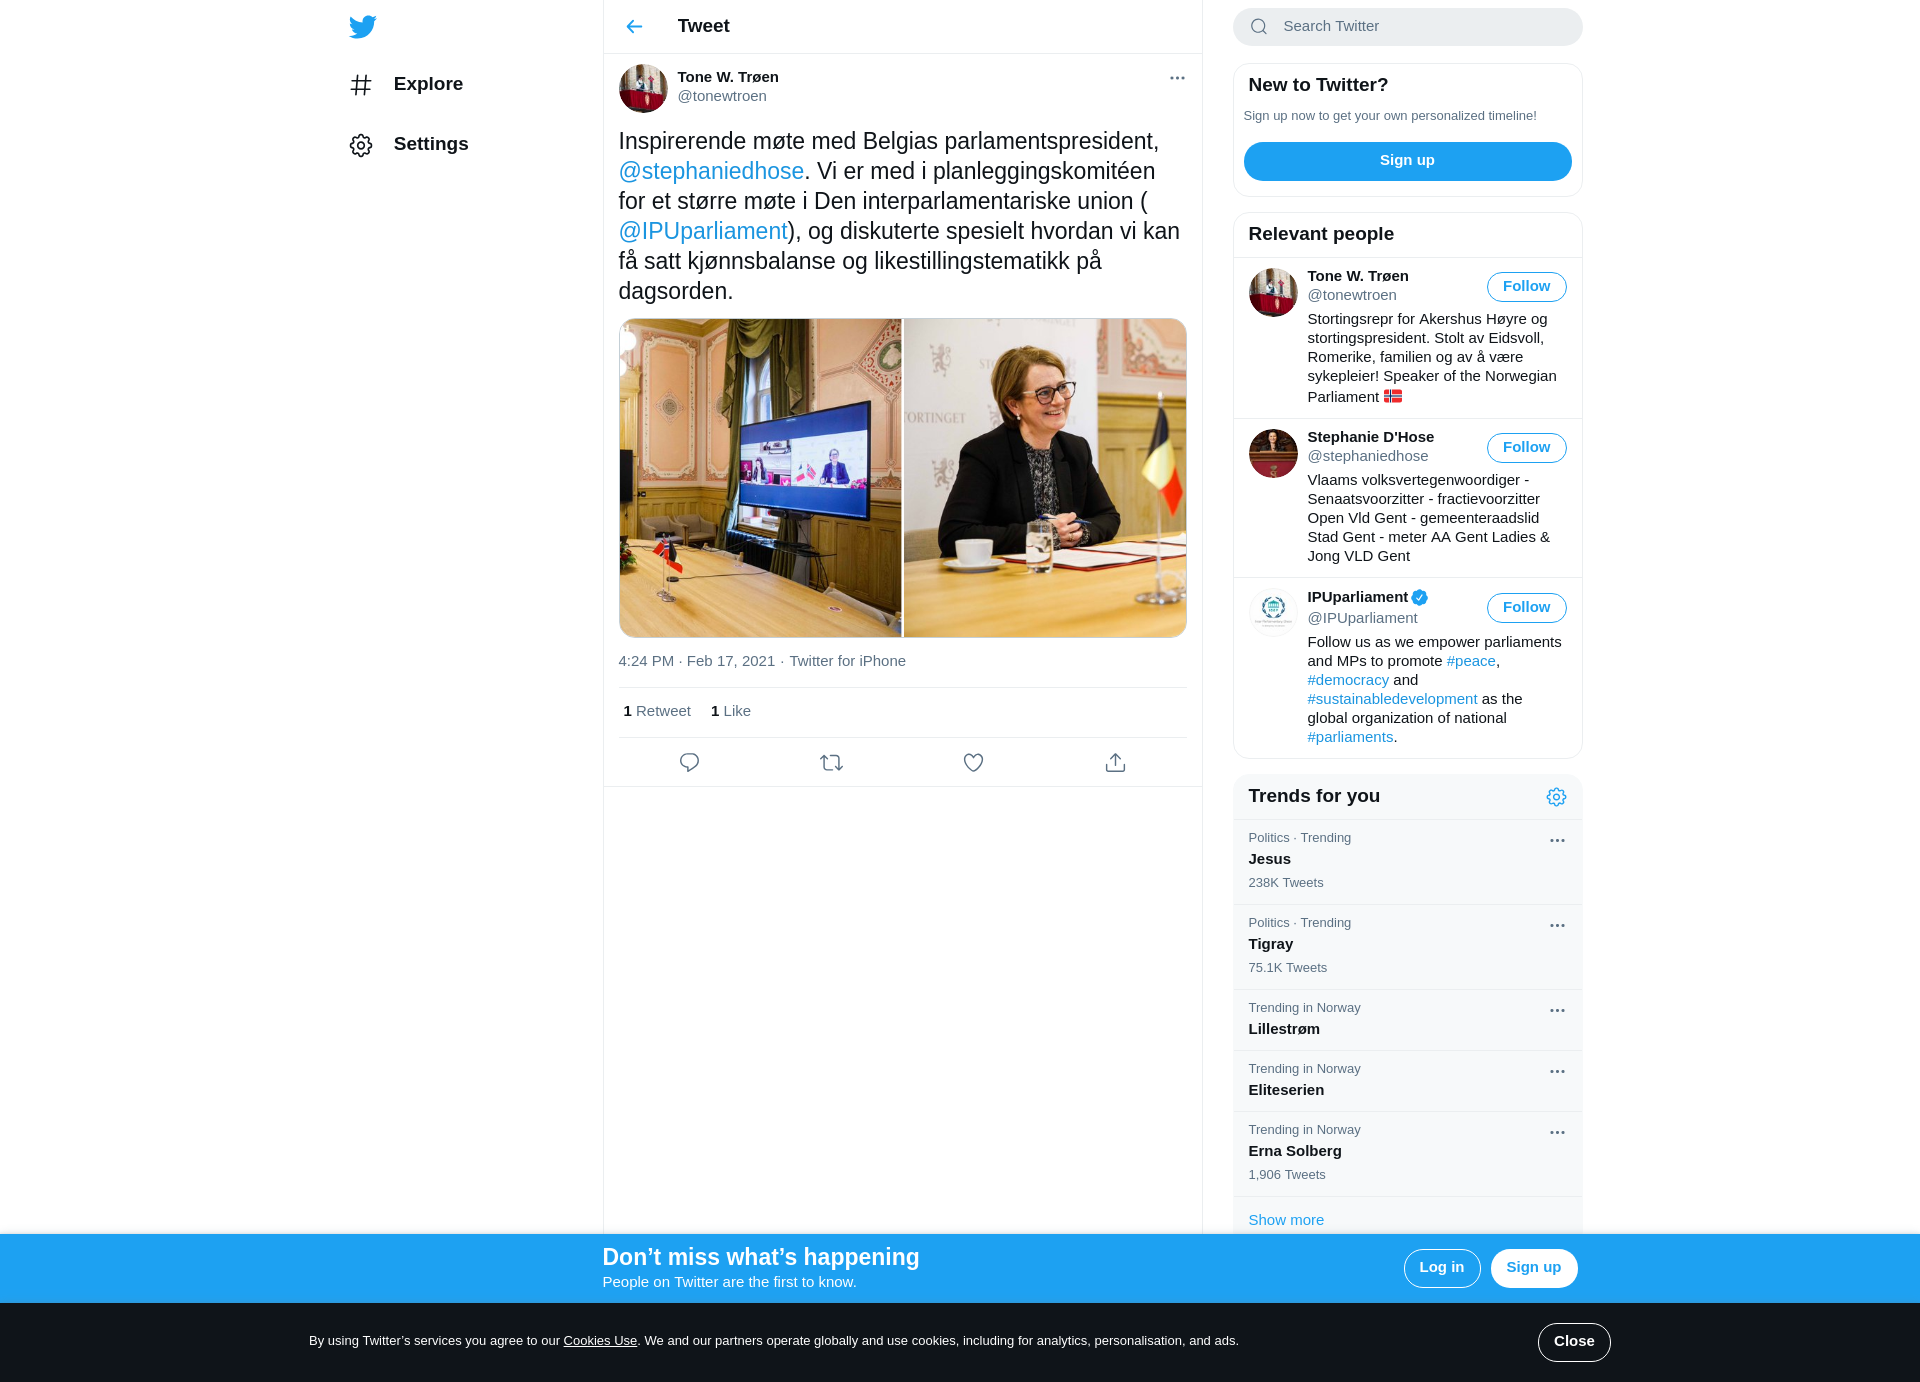Click the Twitter for iPhone source link
Screen dimensions: 1920x1382
847,661
